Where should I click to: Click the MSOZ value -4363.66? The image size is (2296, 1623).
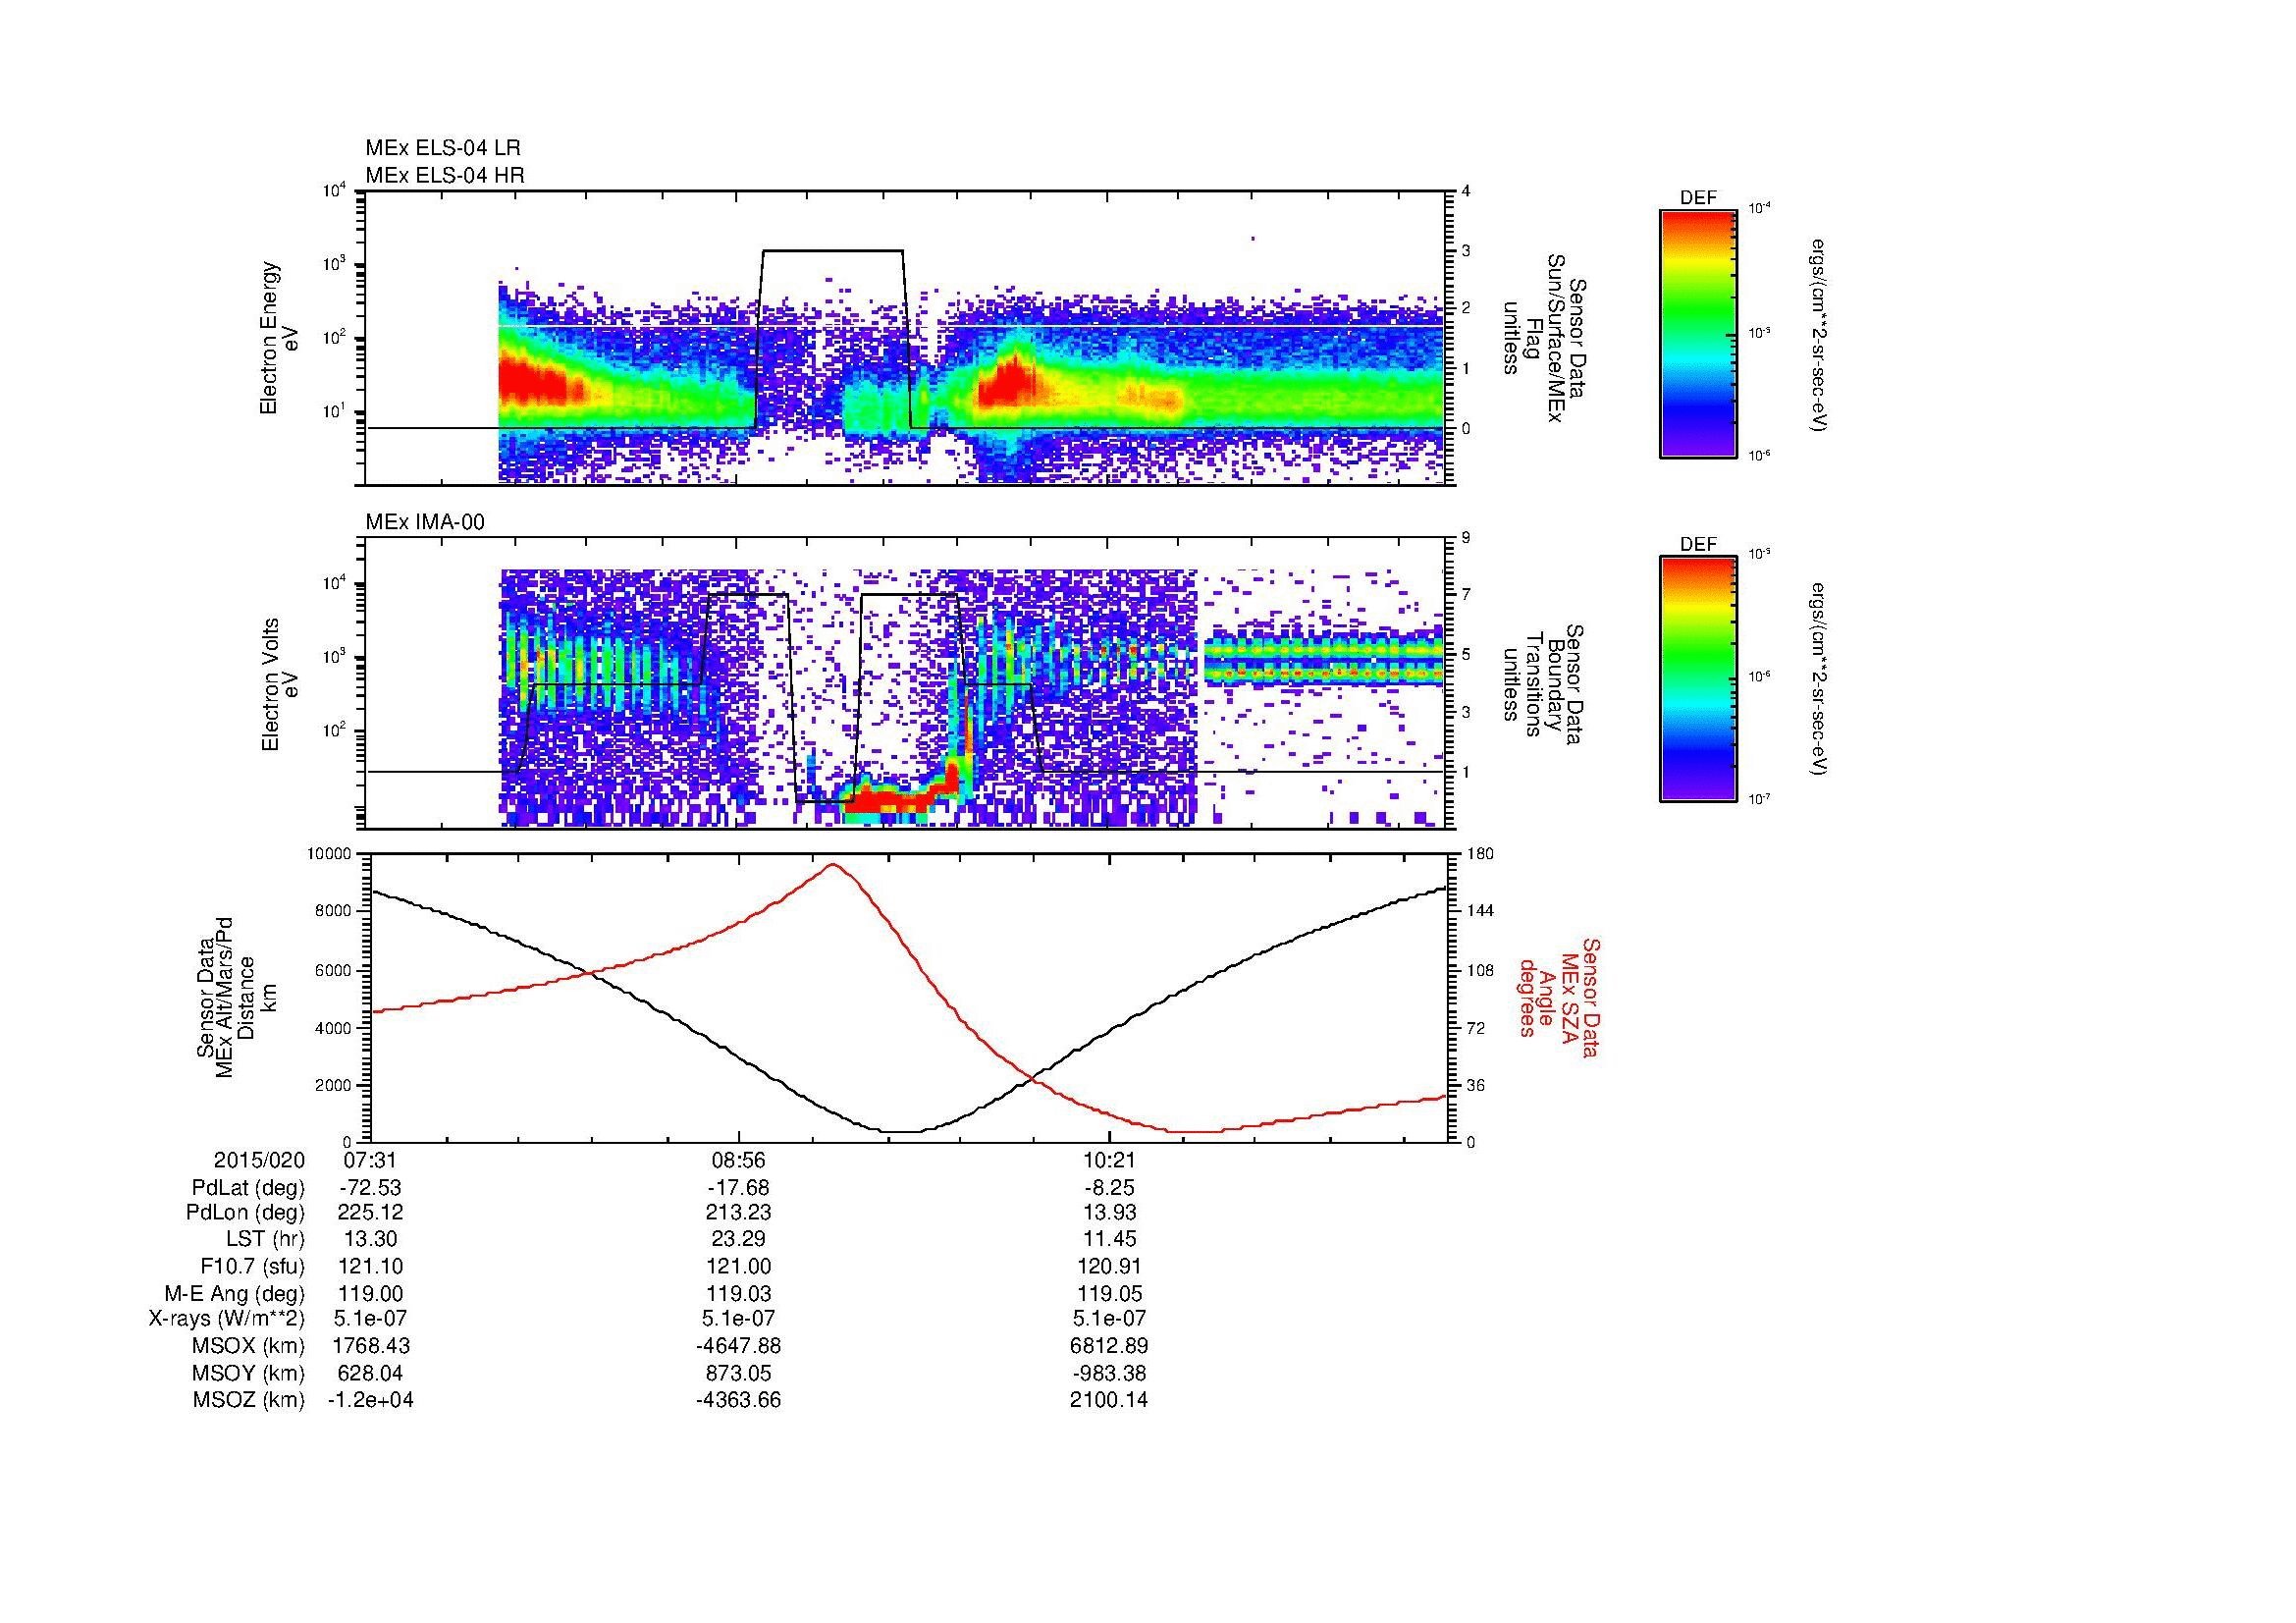tap(738, 1400)
